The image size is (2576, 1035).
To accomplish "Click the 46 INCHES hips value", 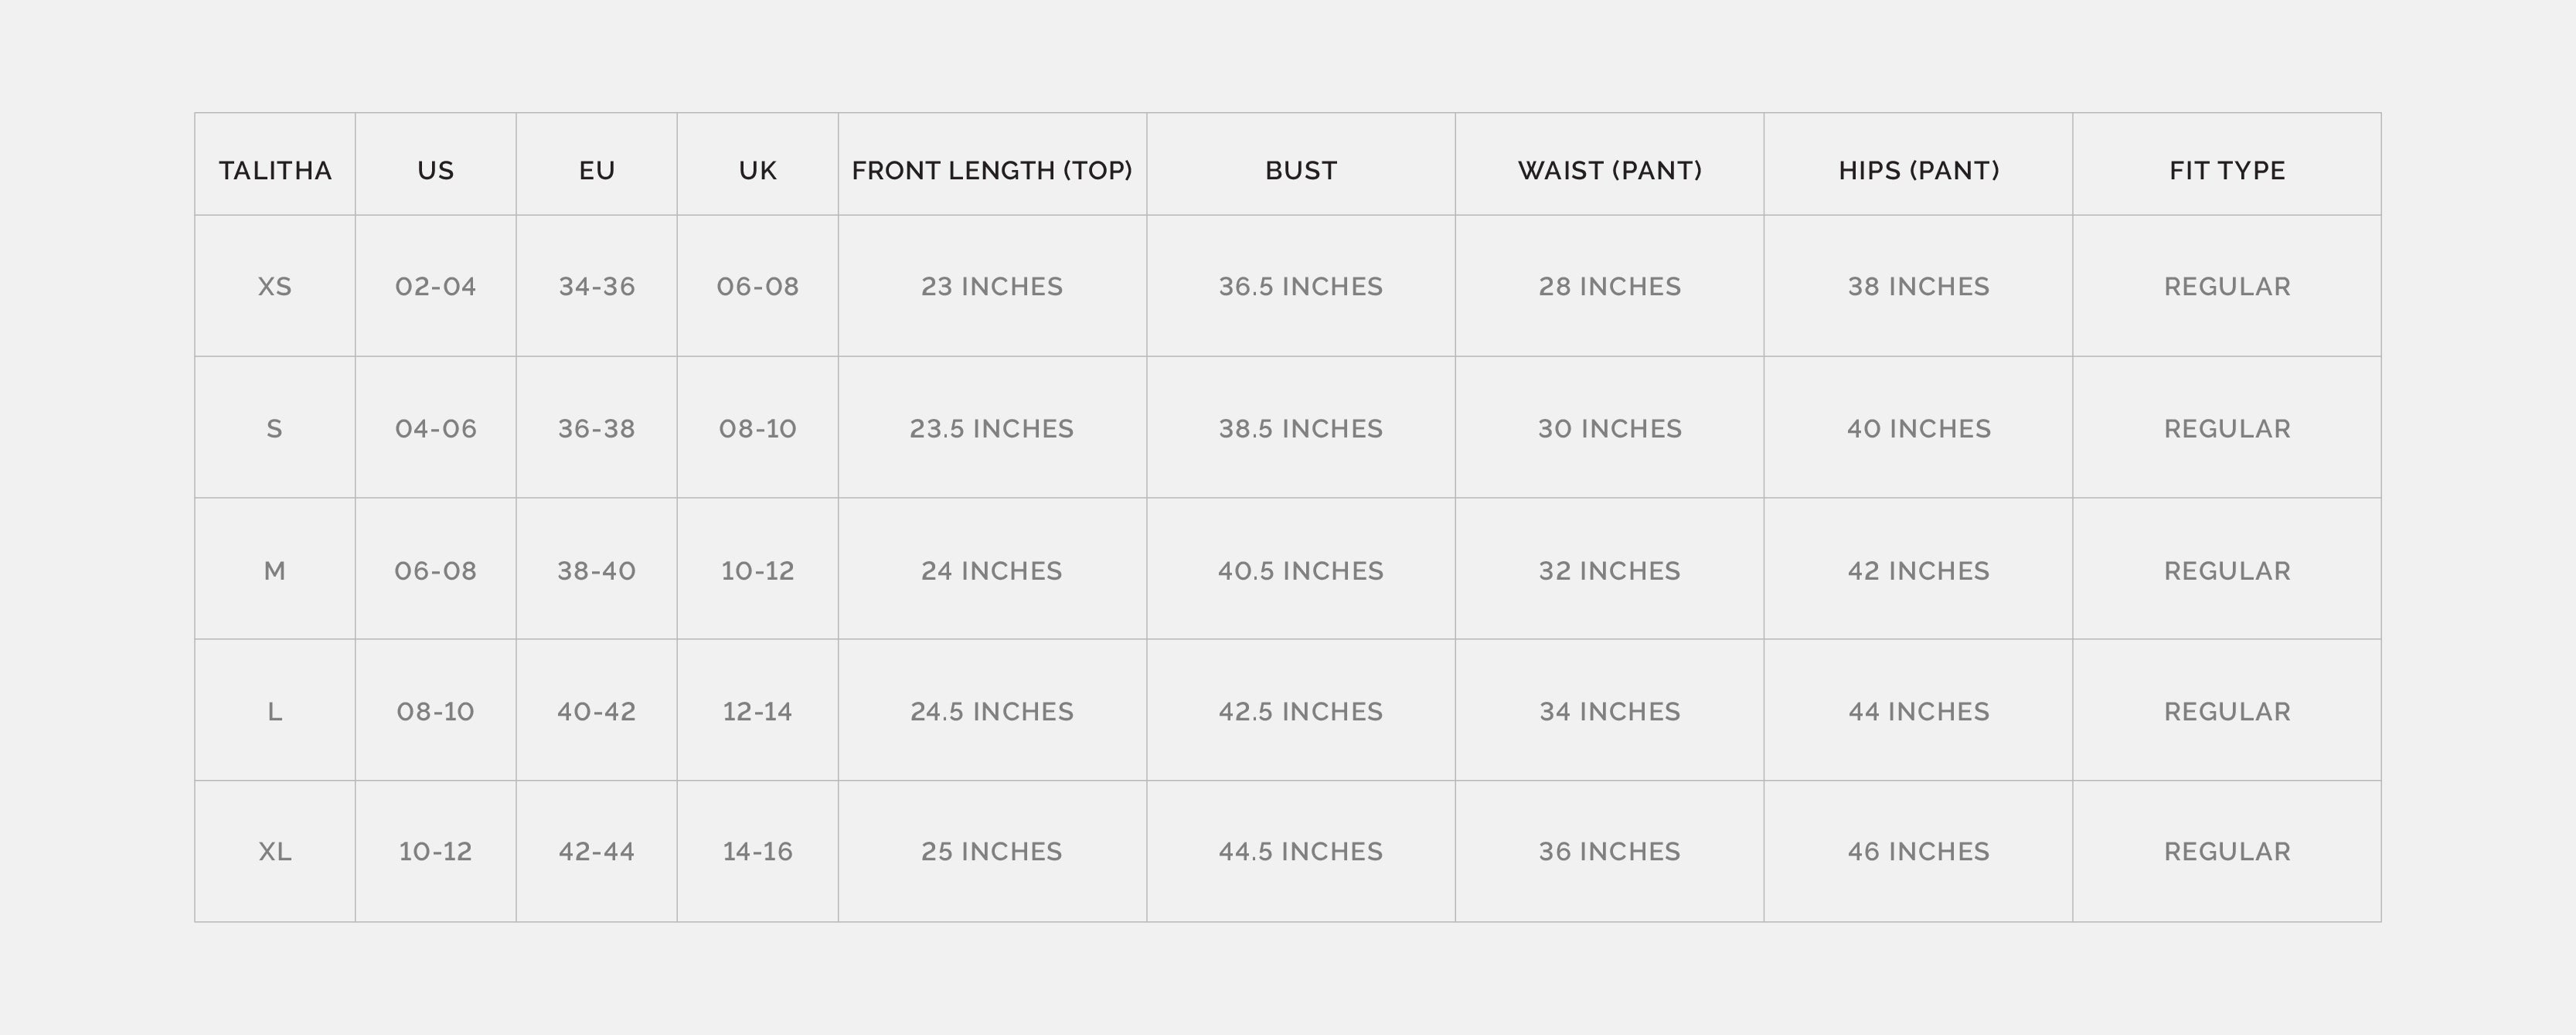I will pyautogui.click(x=1918, y=852).
